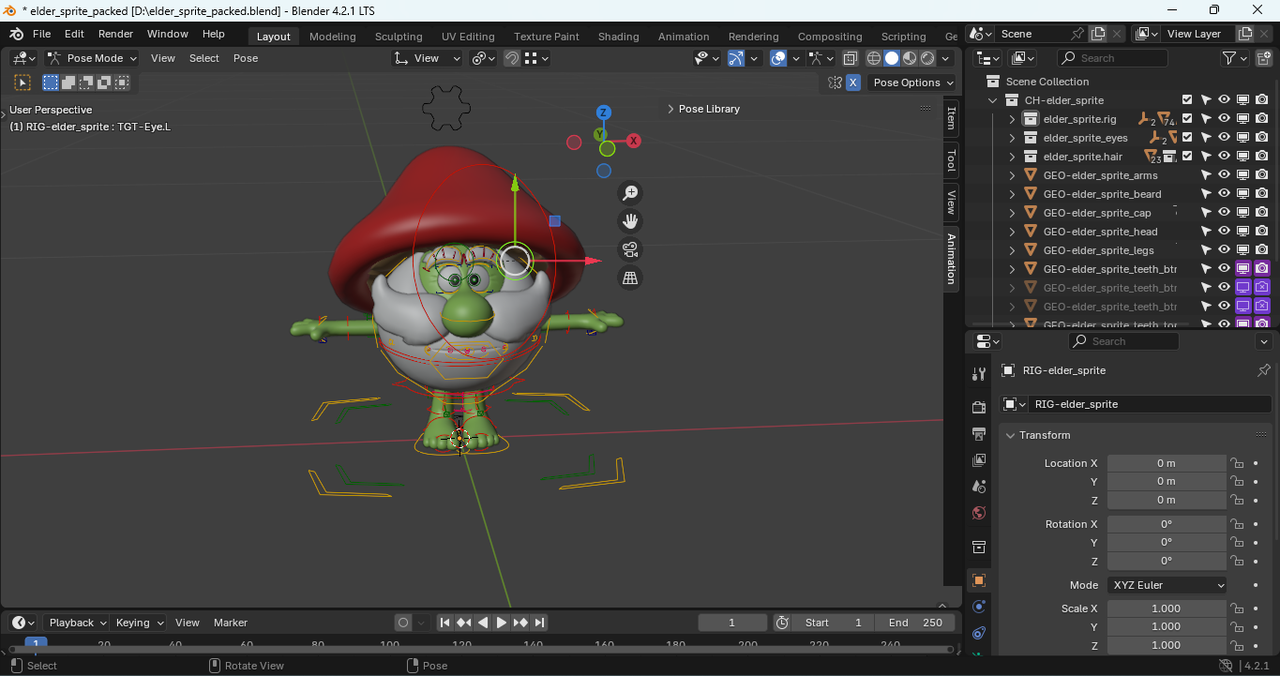Toggle X-axis mirror in pose options
The image size is (1280, 676).
pos(853,83)
